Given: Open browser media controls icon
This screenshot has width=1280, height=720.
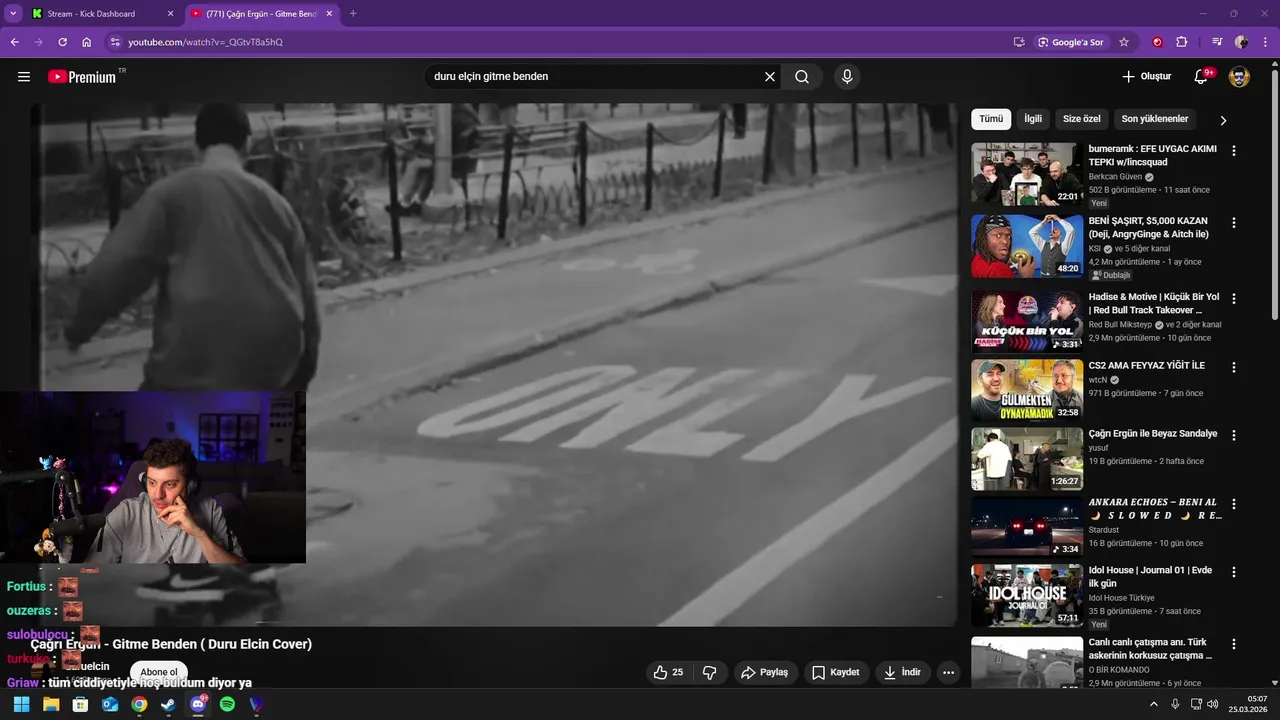Looking at the screenshot, I should (x=1217, y=42).
